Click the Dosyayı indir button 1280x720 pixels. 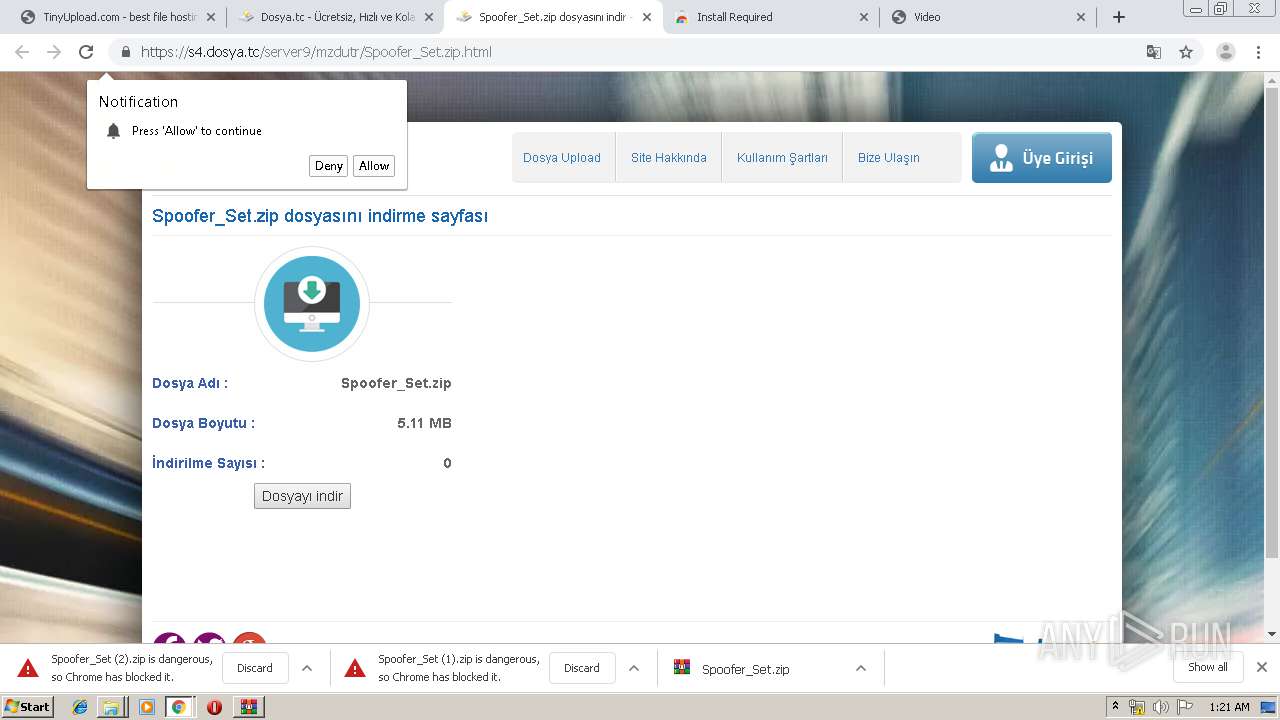(302, 496)
